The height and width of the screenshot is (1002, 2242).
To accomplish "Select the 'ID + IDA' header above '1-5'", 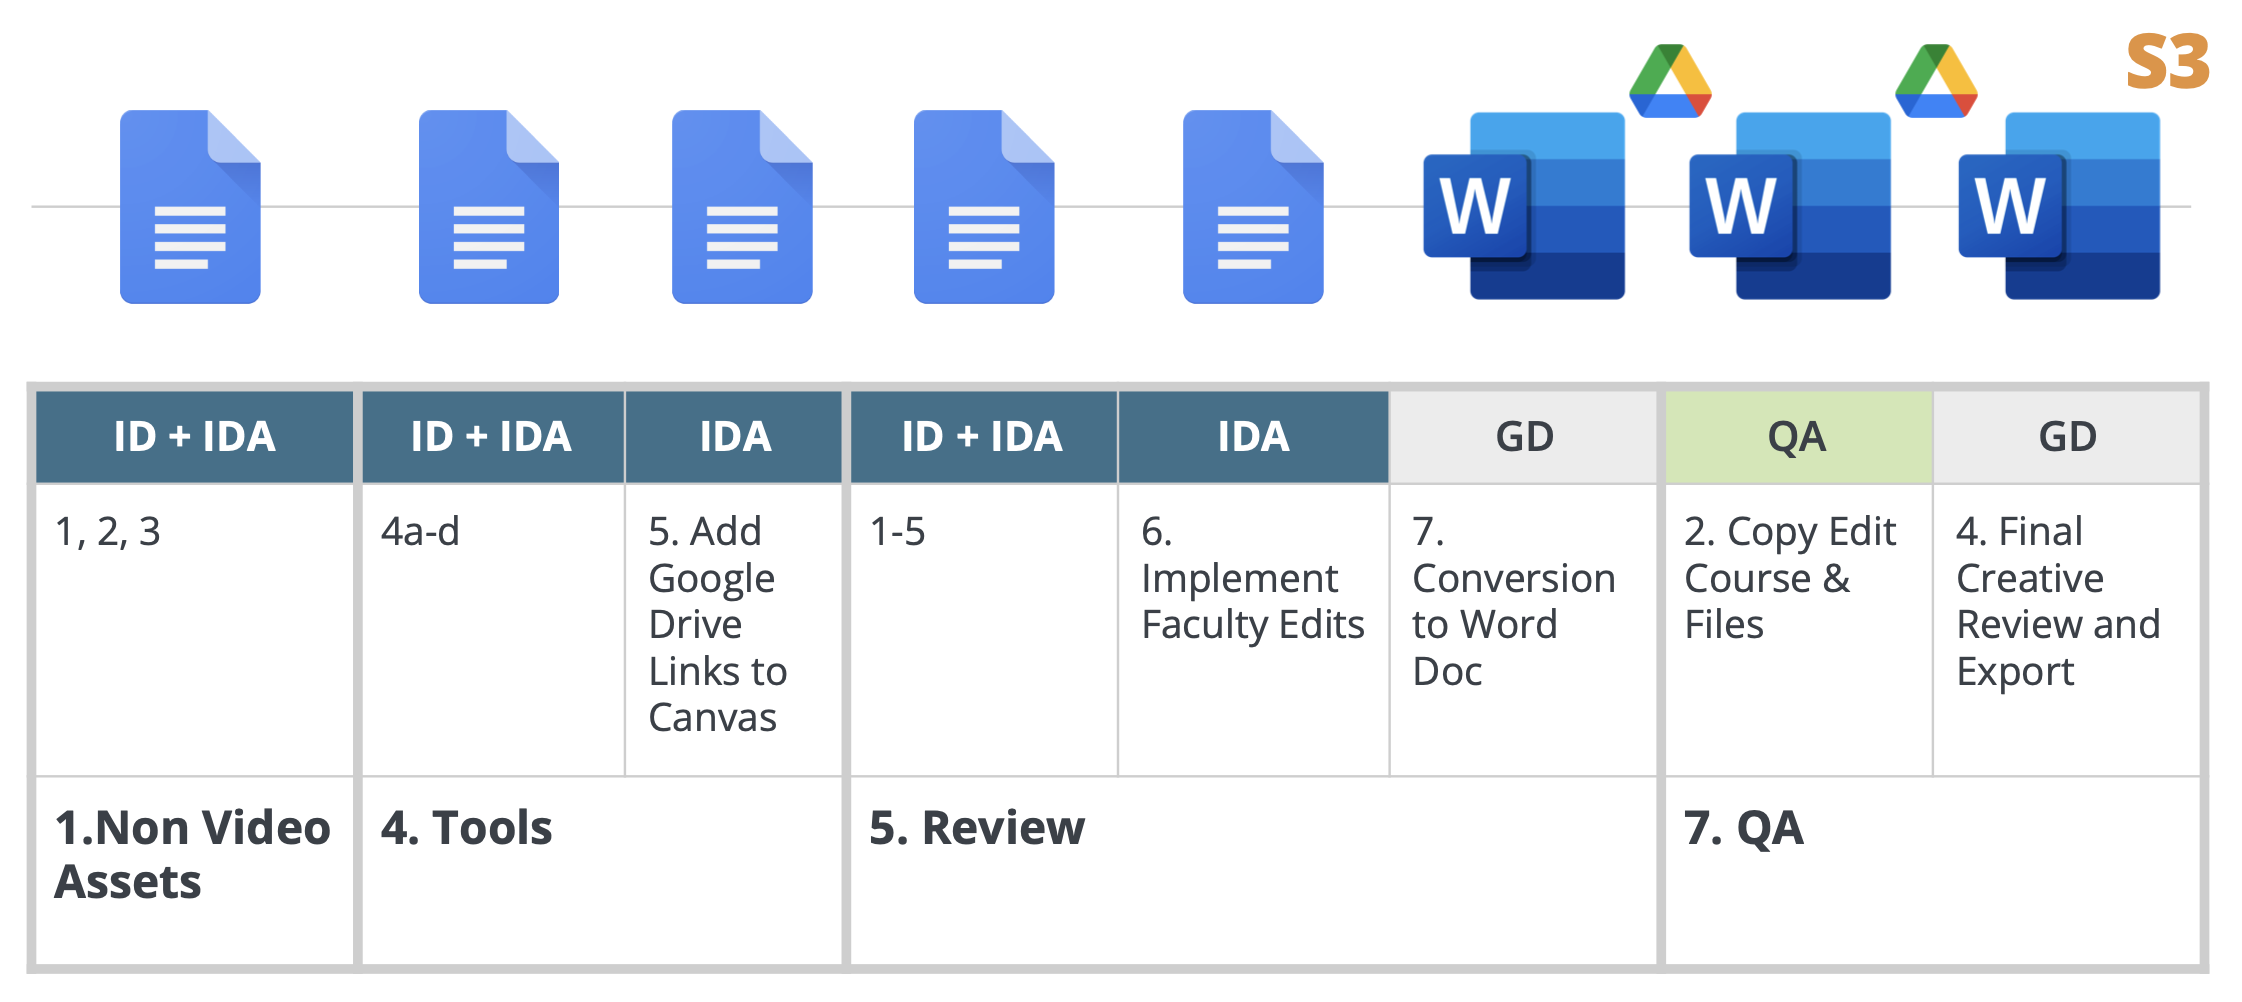I will click(x=983, y=437).
